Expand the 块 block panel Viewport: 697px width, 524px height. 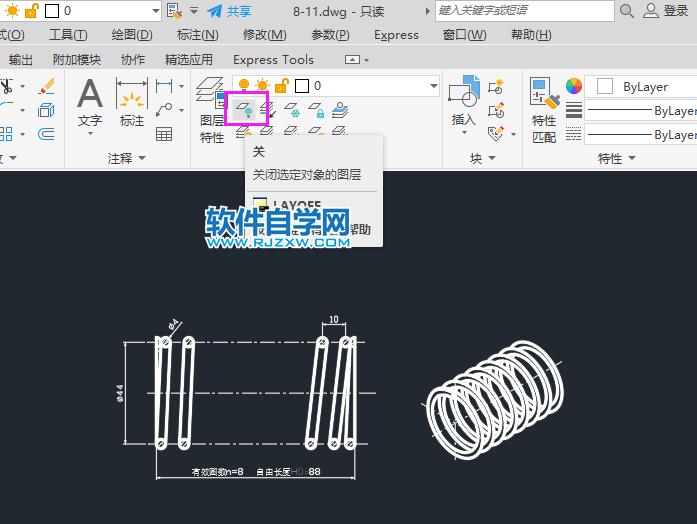[483, 158]
